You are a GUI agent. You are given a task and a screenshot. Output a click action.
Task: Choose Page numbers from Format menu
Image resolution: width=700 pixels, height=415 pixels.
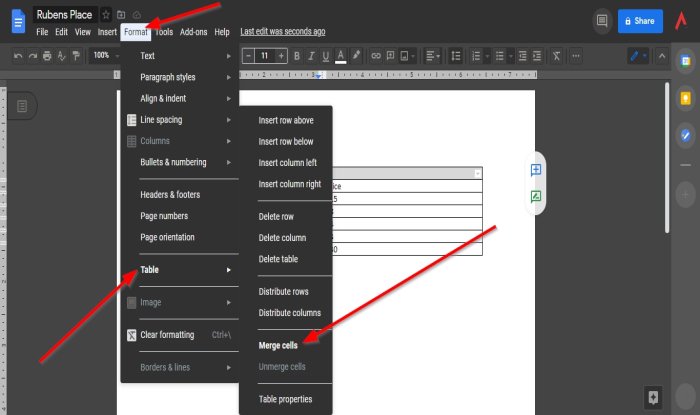coord(180,216)
